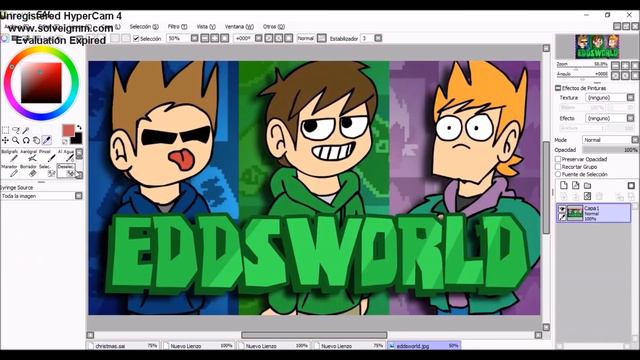This screenshot has width=640, height=360.
Task: Open the Otros menu
Action: pos(273,27)
